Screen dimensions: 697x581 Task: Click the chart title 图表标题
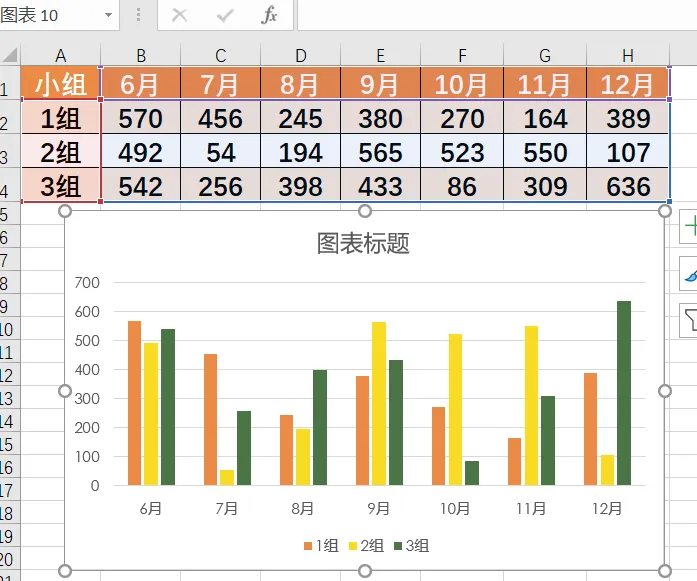[x=363, y=244]
